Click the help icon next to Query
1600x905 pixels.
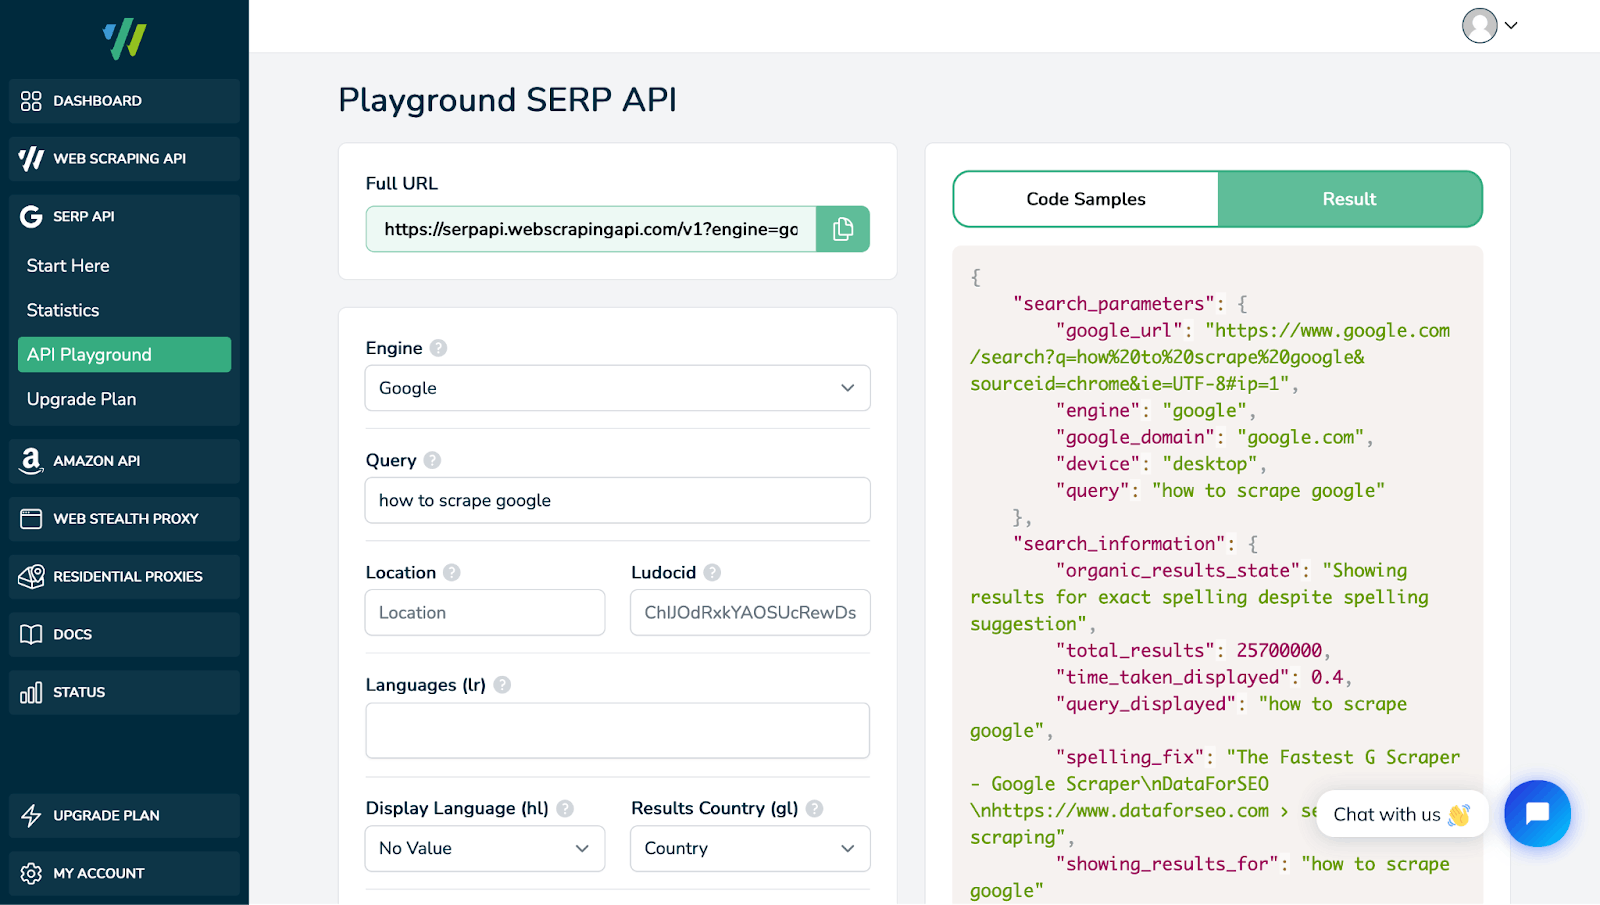(x=432, y=460)
